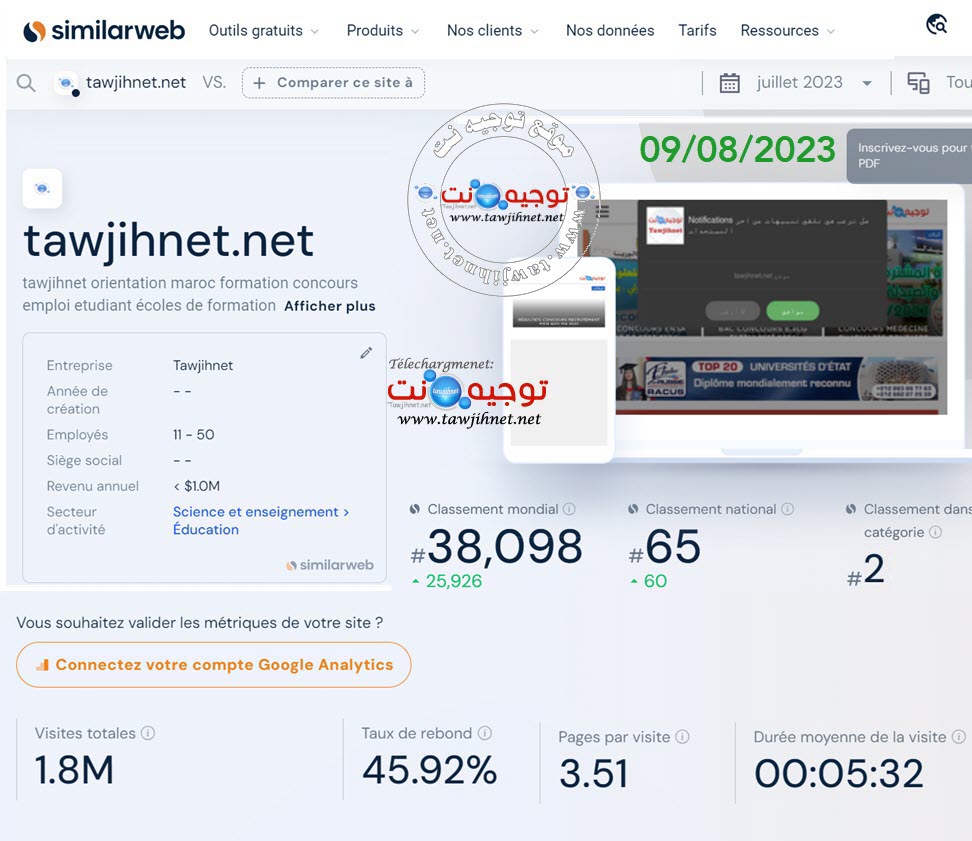Open Tarifs page
This screenshot has height=841, width=972.
[697, 30]
